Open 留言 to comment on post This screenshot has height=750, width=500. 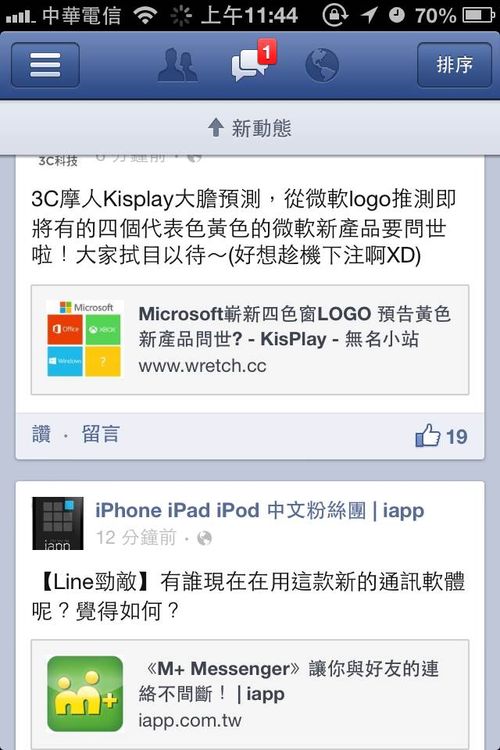(100, 434)
